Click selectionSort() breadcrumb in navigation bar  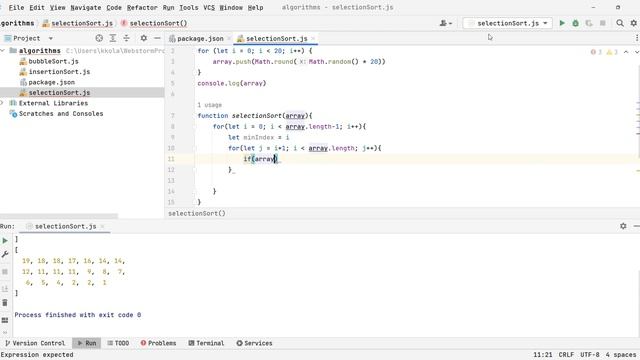tap(154, 23)
